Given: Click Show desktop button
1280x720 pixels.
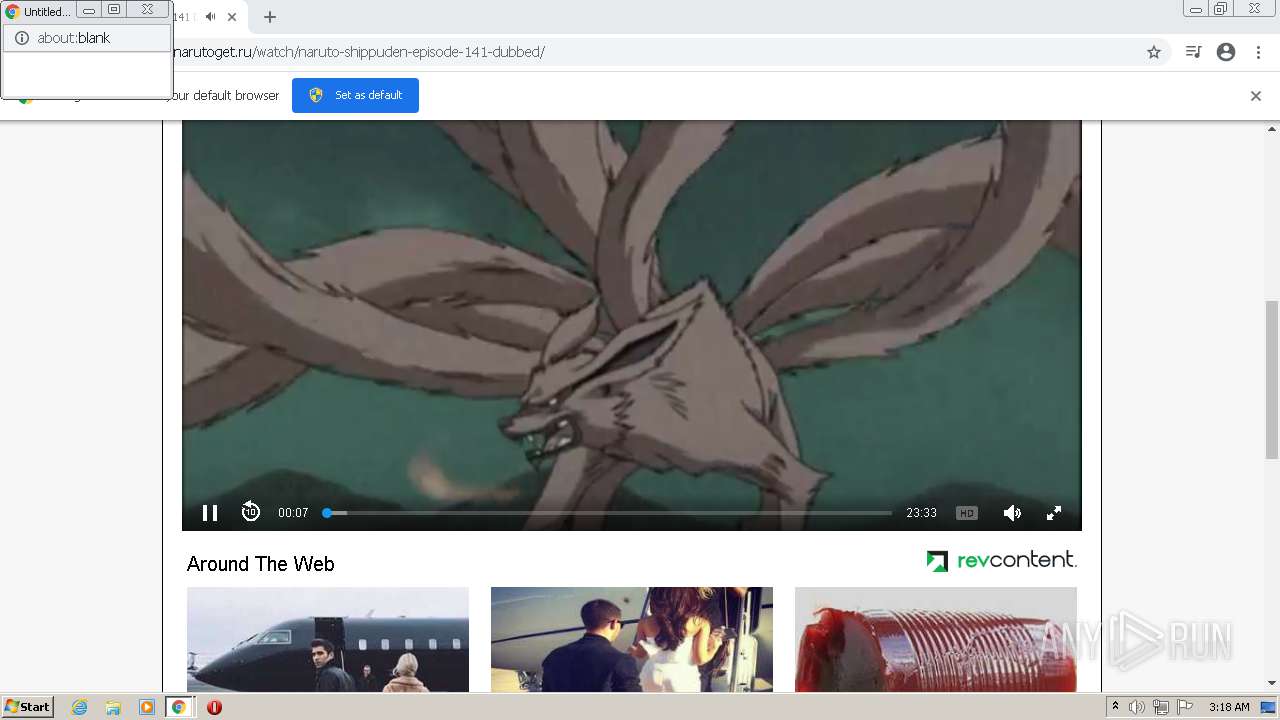Looking at the screenshot, I should tap(1270, 707).
